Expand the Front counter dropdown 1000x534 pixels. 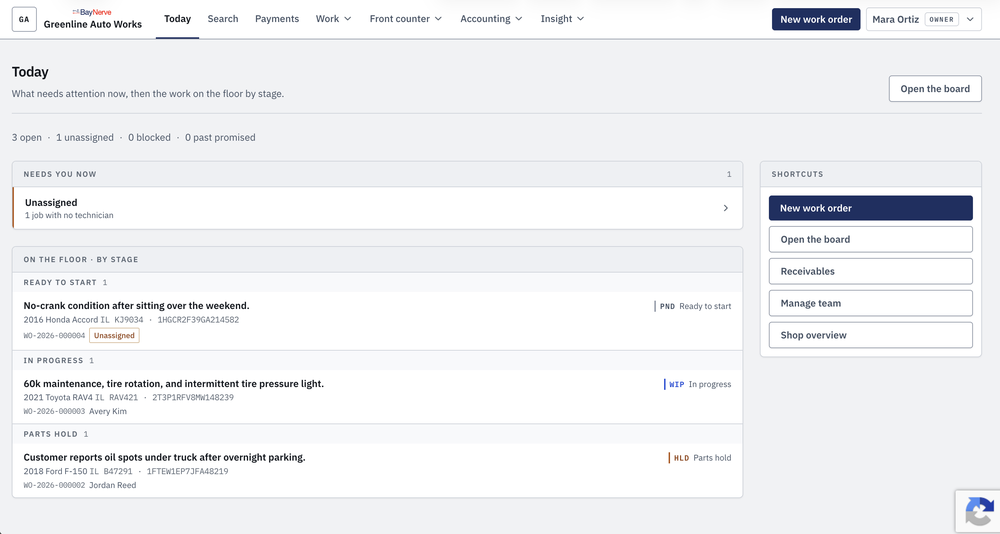point(406,19)
